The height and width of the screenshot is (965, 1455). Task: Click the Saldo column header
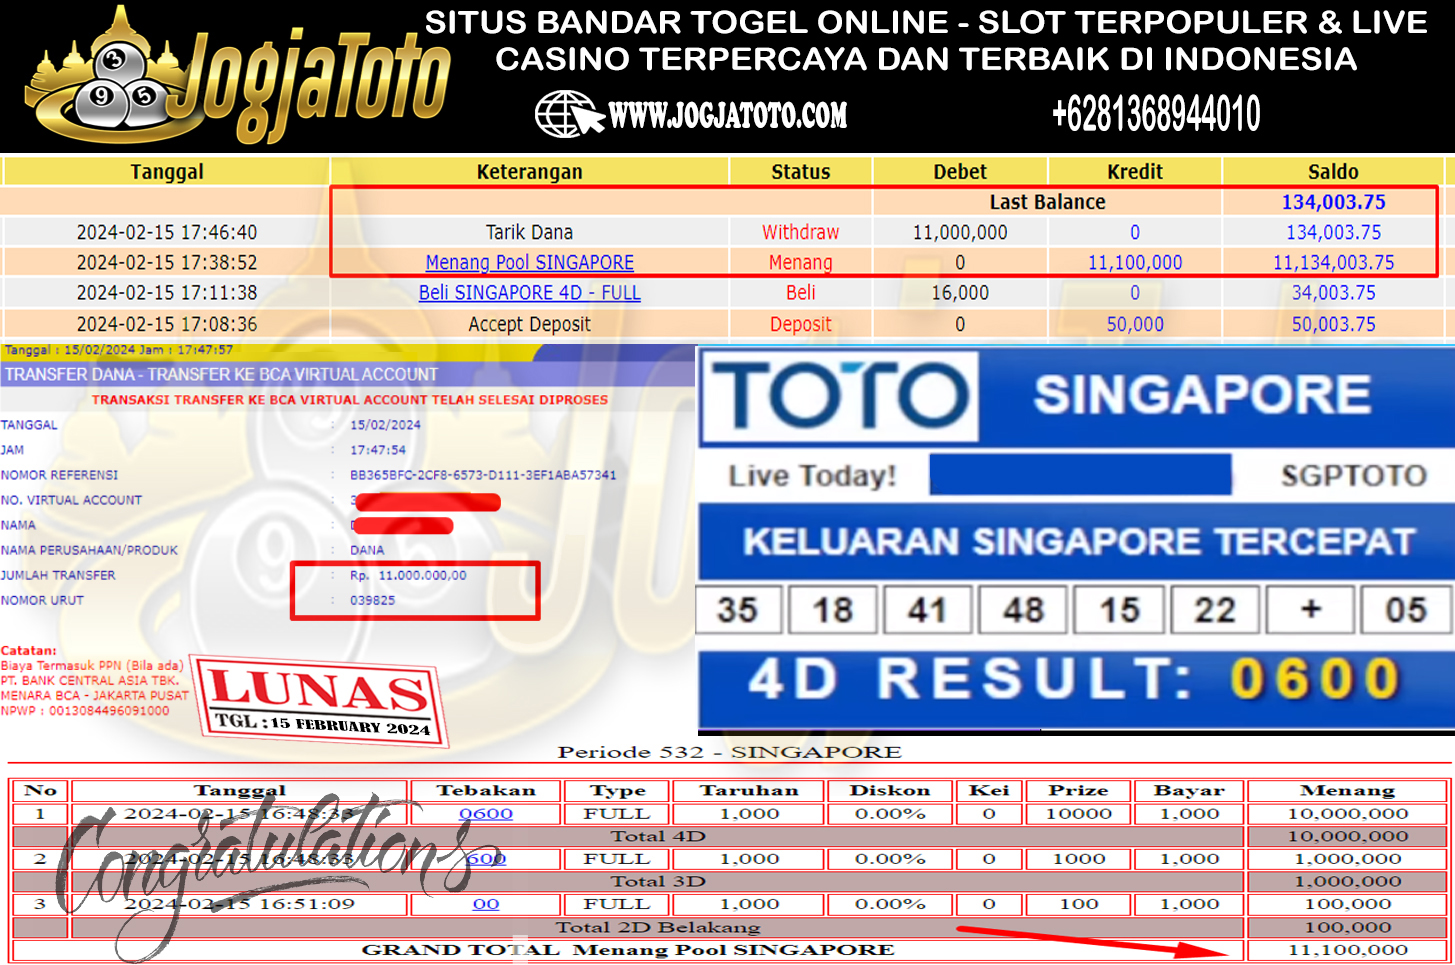point(1333,172)
